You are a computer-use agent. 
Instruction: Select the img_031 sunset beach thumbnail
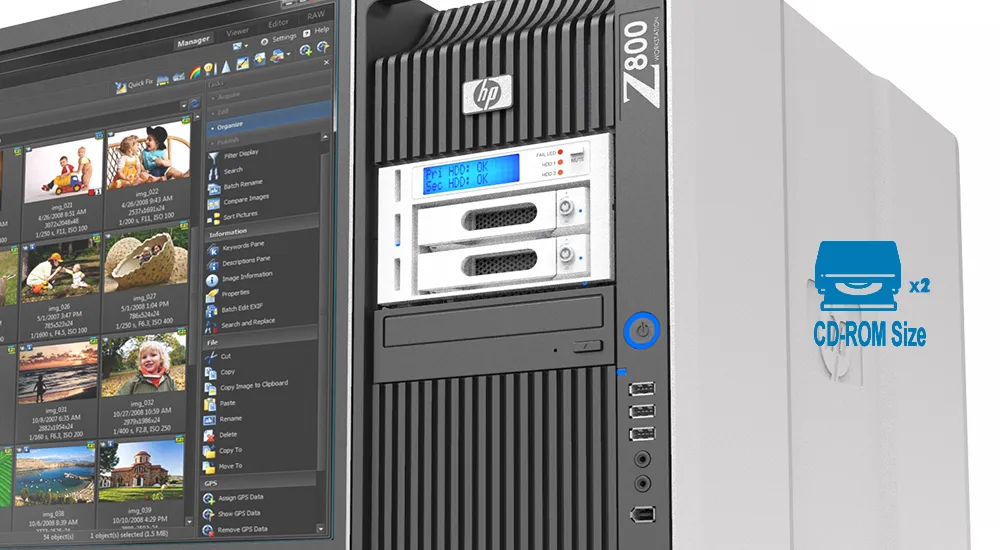(x=57, y=373)
